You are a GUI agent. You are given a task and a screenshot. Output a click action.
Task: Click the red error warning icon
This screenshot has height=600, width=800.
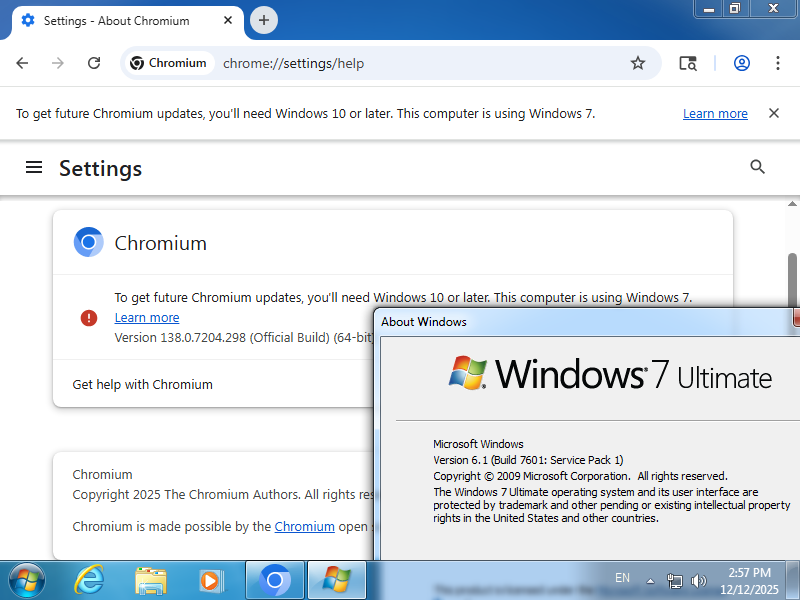[x=89, y=318]
